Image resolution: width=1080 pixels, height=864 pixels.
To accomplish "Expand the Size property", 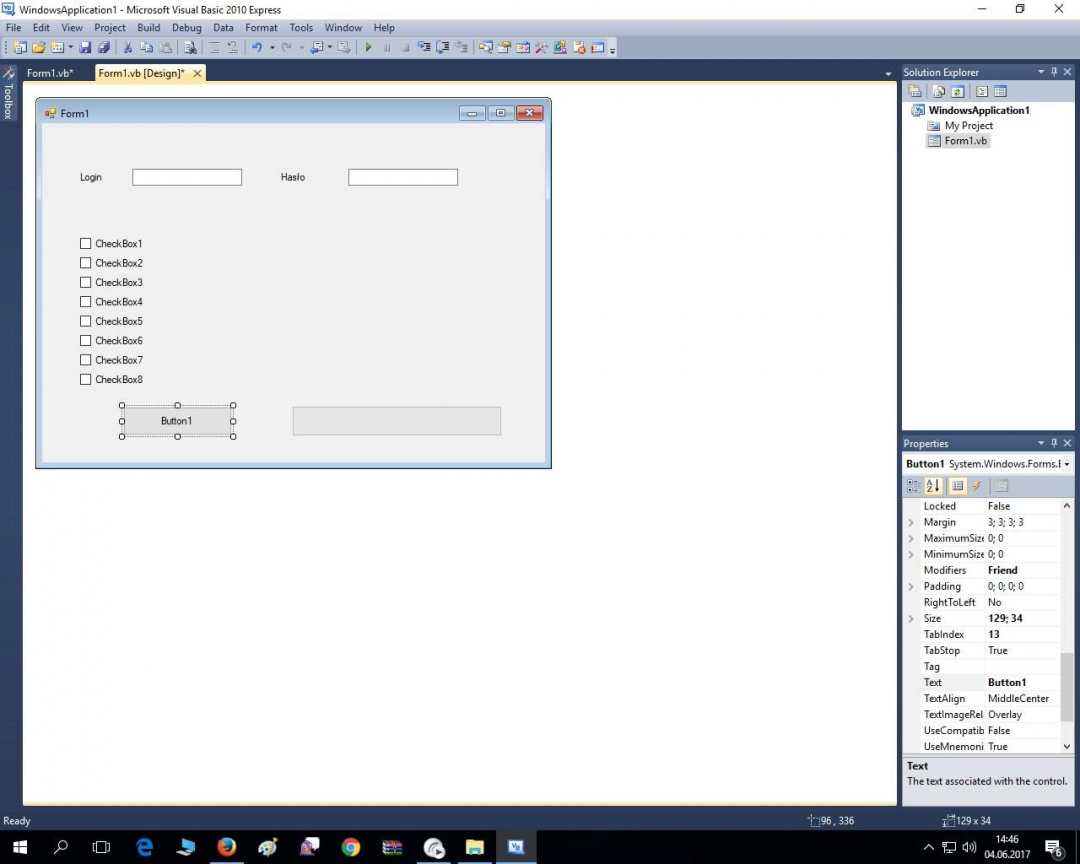I will 910,618.
